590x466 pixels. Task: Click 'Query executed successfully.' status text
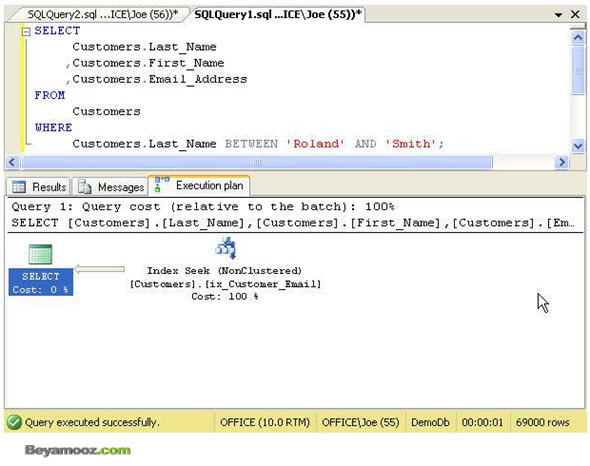coord(92,422)
